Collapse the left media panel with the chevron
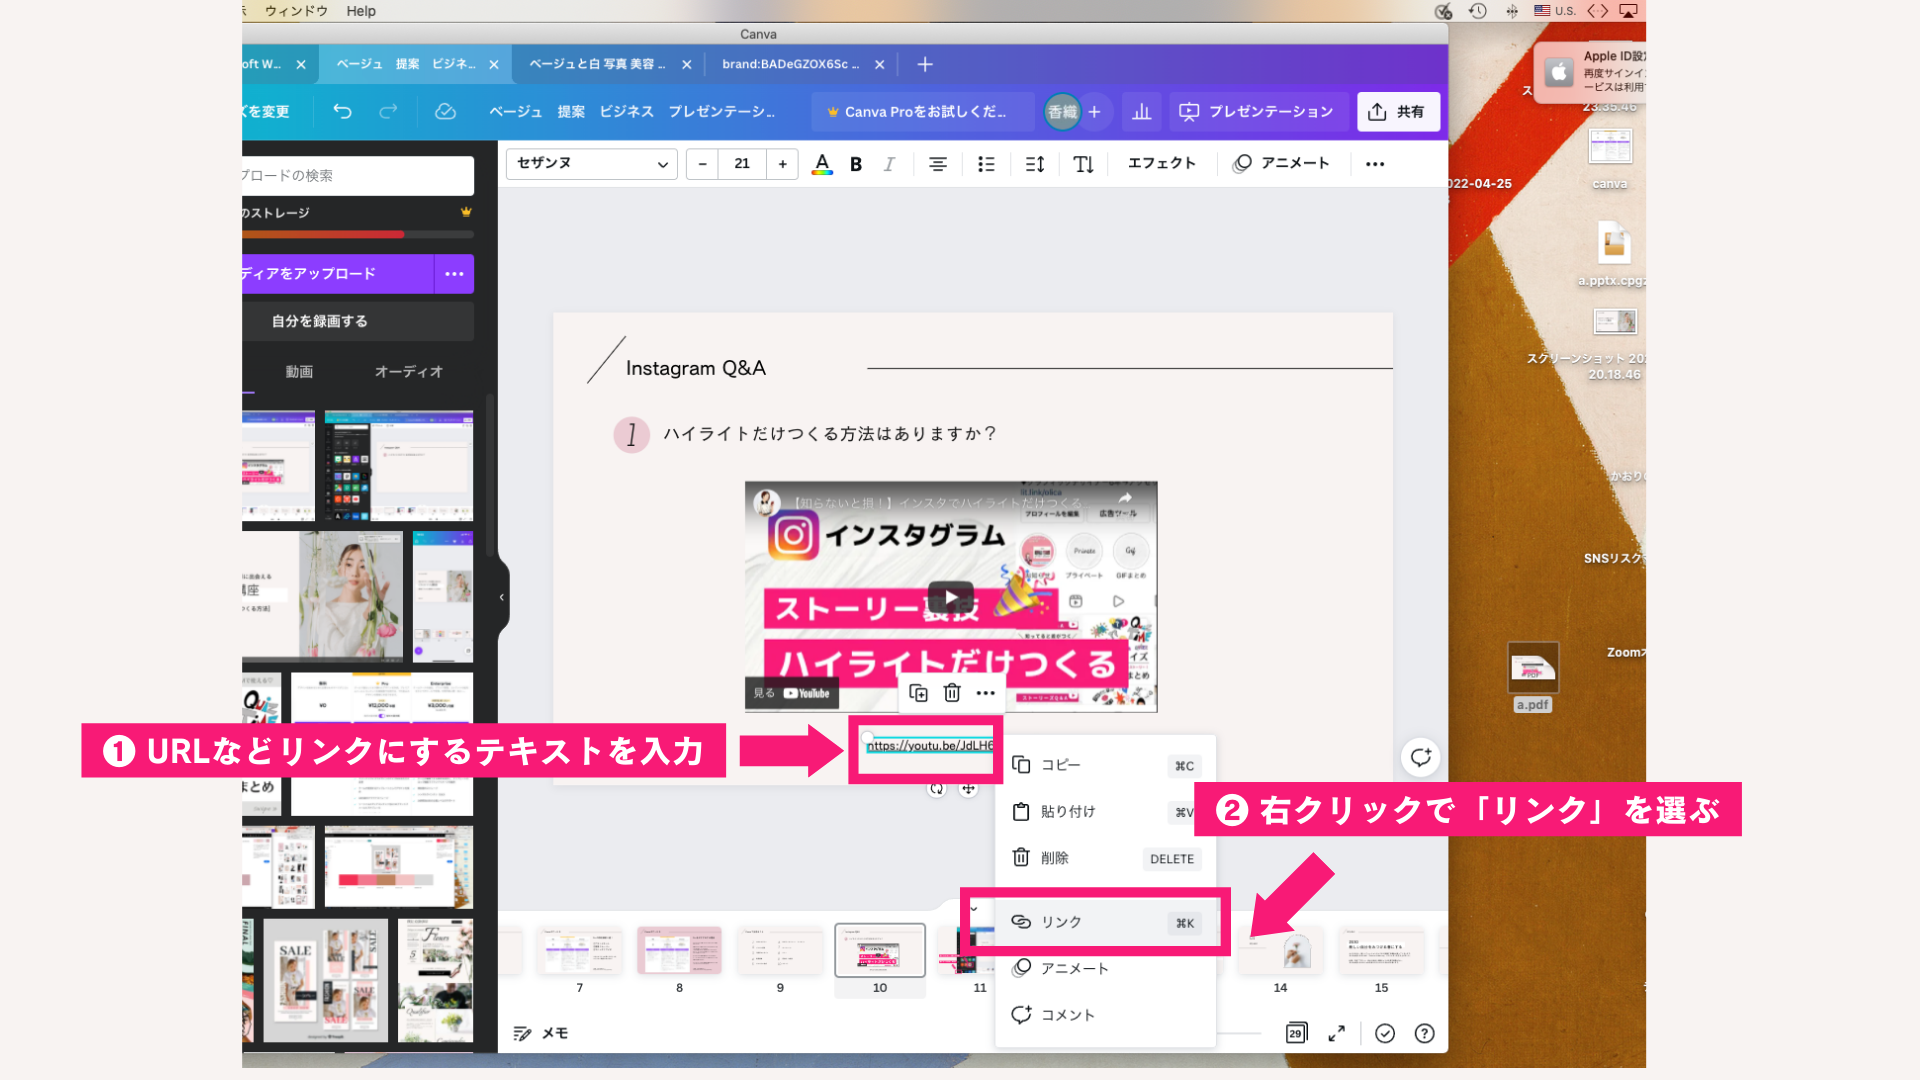The width and height of the screenshot is (1920, 1080). point(501,597)
